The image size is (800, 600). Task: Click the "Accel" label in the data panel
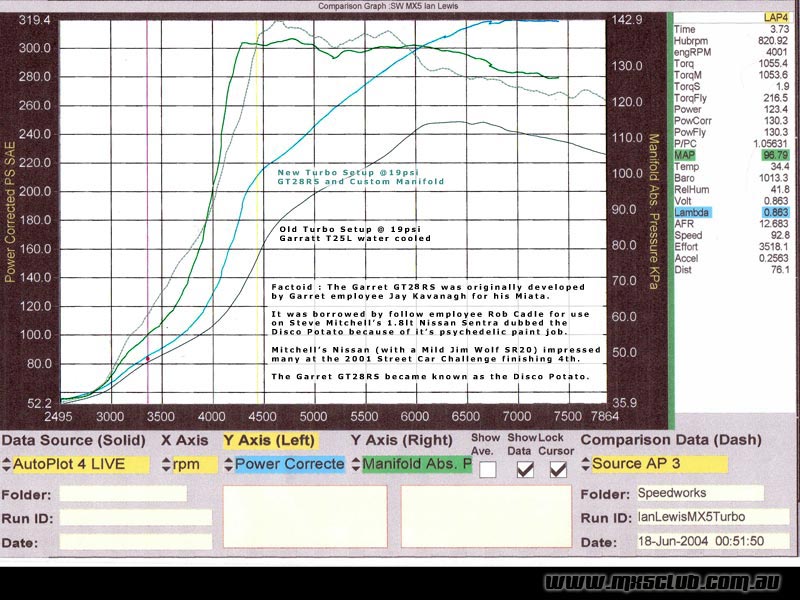pyautogui.click(x=687, y=258)
